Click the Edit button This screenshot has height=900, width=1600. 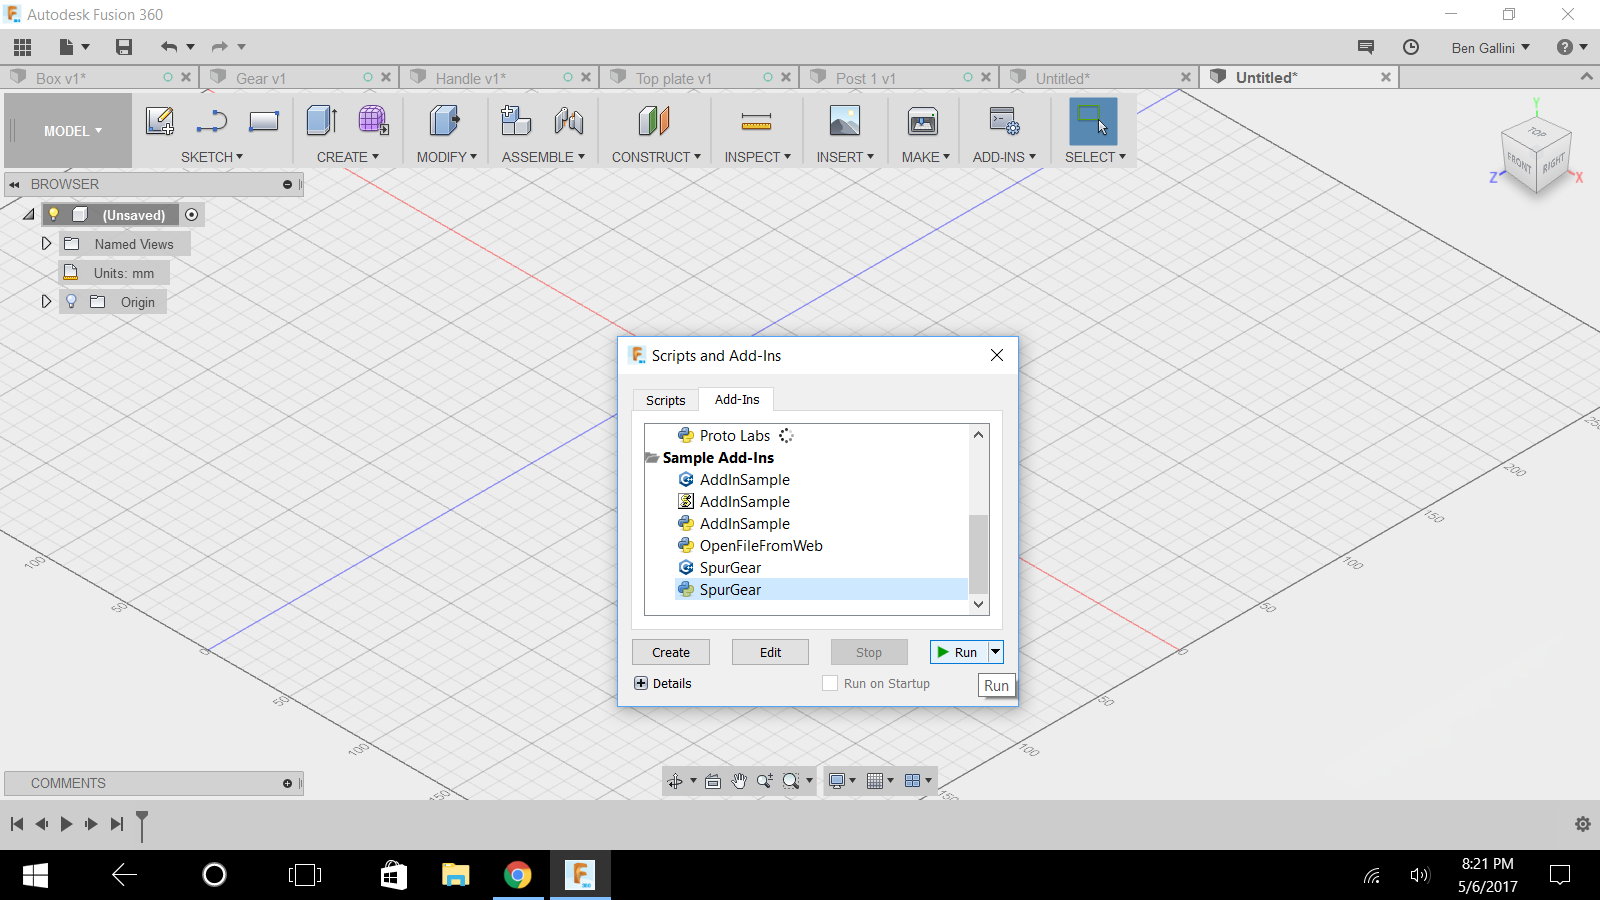pyautogui.click(x=770, y=652)
